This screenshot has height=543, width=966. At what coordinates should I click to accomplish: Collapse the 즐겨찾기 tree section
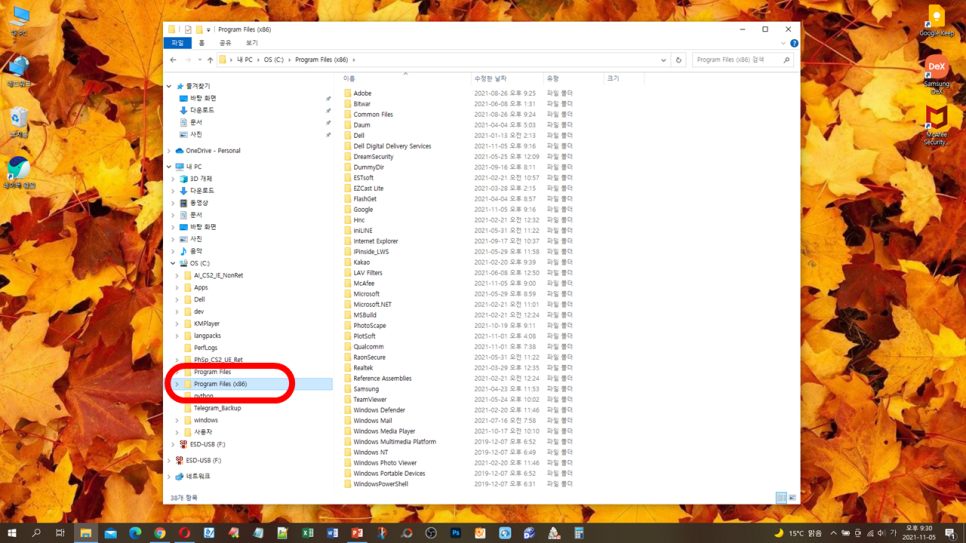[x=169, y=86]
